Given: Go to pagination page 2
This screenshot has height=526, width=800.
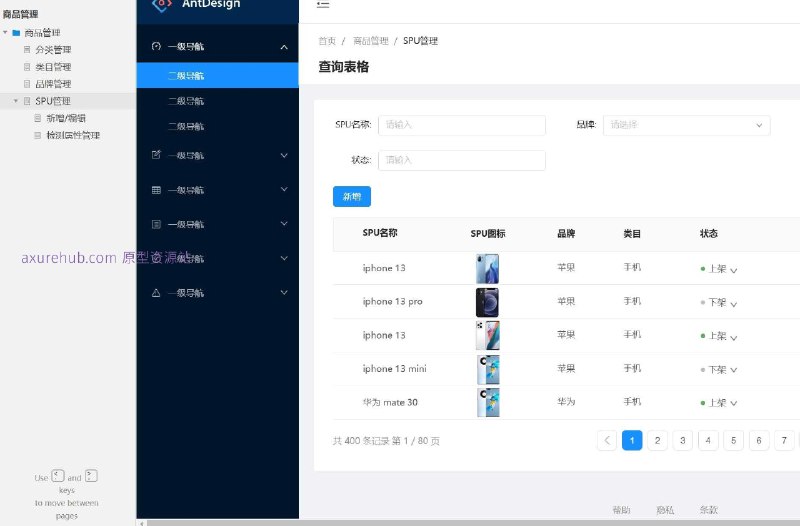Looking at the screenshot, I should click(x=657, y=440).
